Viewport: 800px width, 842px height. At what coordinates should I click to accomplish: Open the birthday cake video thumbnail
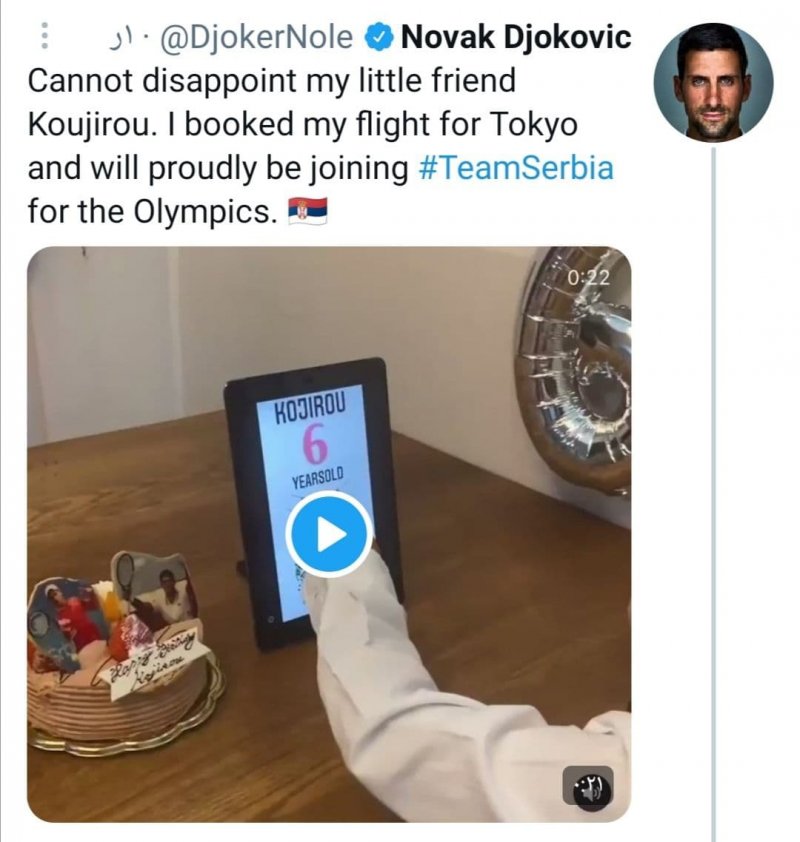329,534
